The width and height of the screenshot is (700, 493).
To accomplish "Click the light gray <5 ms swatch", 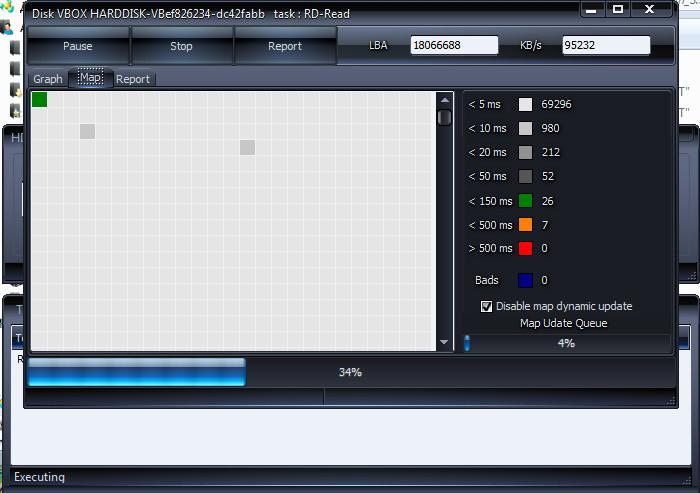I will pyautogui.click(x=525, y=104).
